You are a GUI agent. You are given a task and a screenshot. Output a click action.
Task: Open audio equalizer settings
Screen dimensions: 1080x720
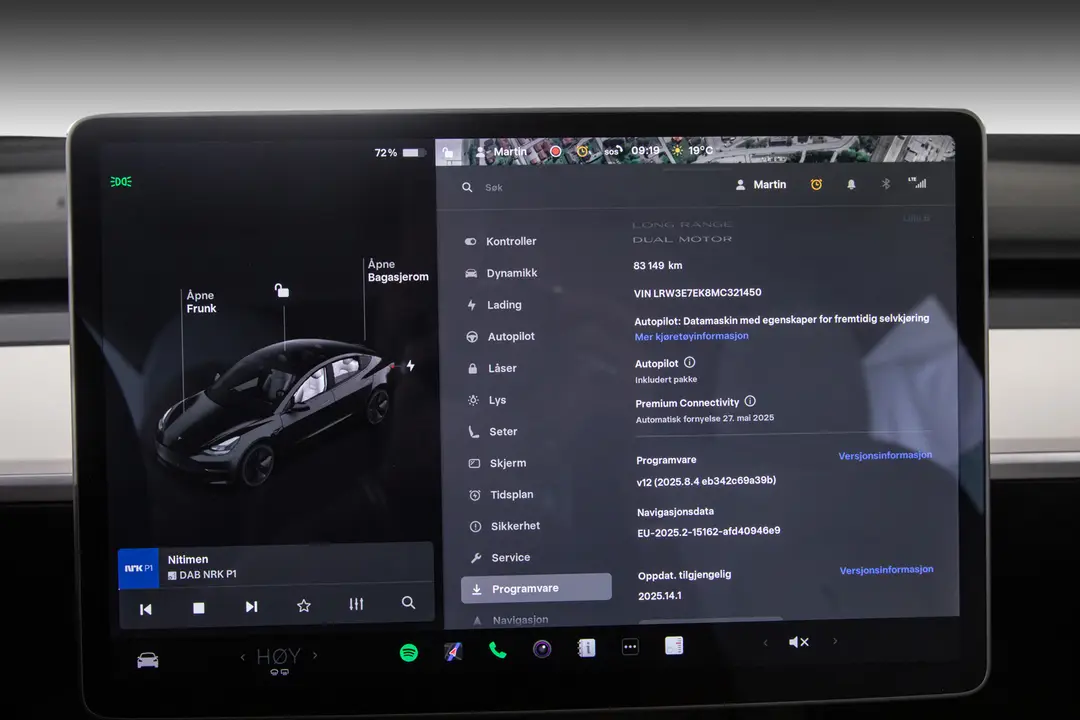coord(356,604)
